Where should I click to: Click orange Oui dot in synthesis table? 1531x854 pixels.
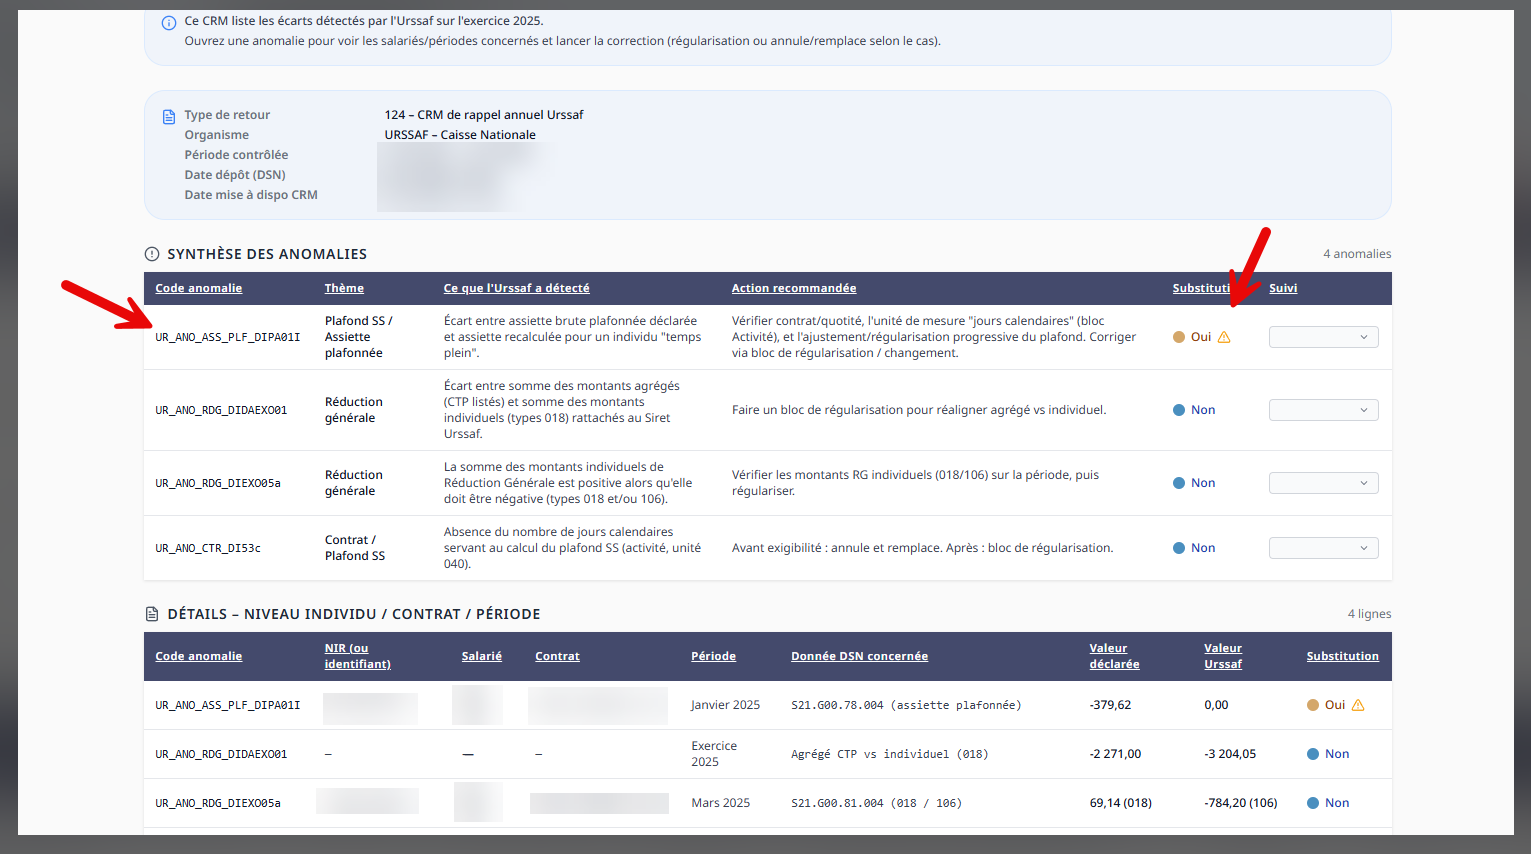pos(1179,337)
